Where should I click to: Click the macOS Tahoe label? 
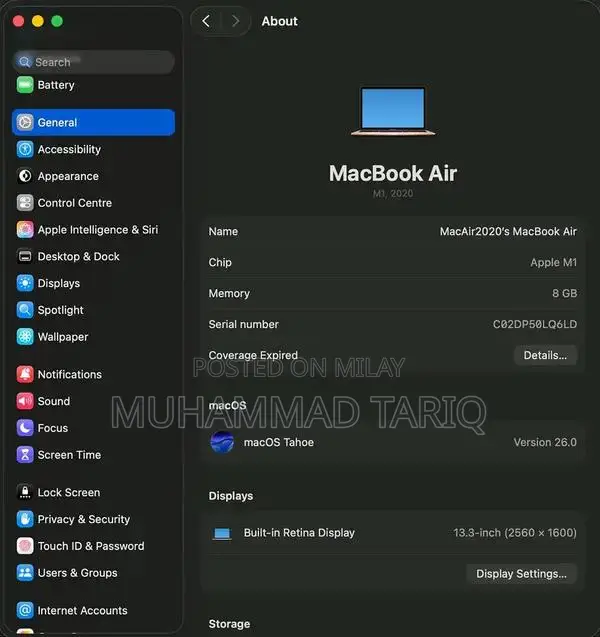pos(279,442)
